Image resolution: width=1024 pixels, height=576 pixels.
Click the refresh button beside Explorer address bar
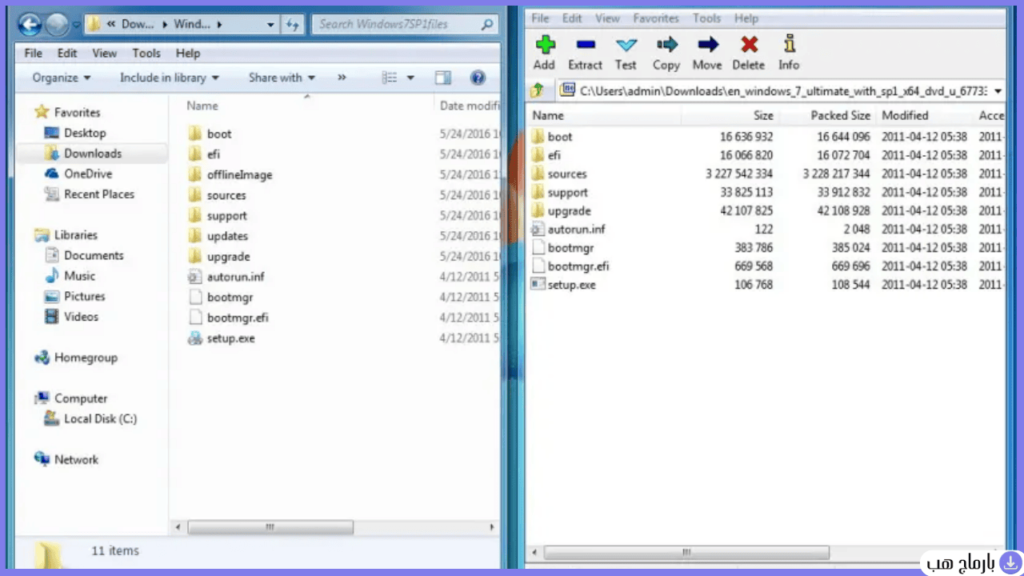(293, 25)
